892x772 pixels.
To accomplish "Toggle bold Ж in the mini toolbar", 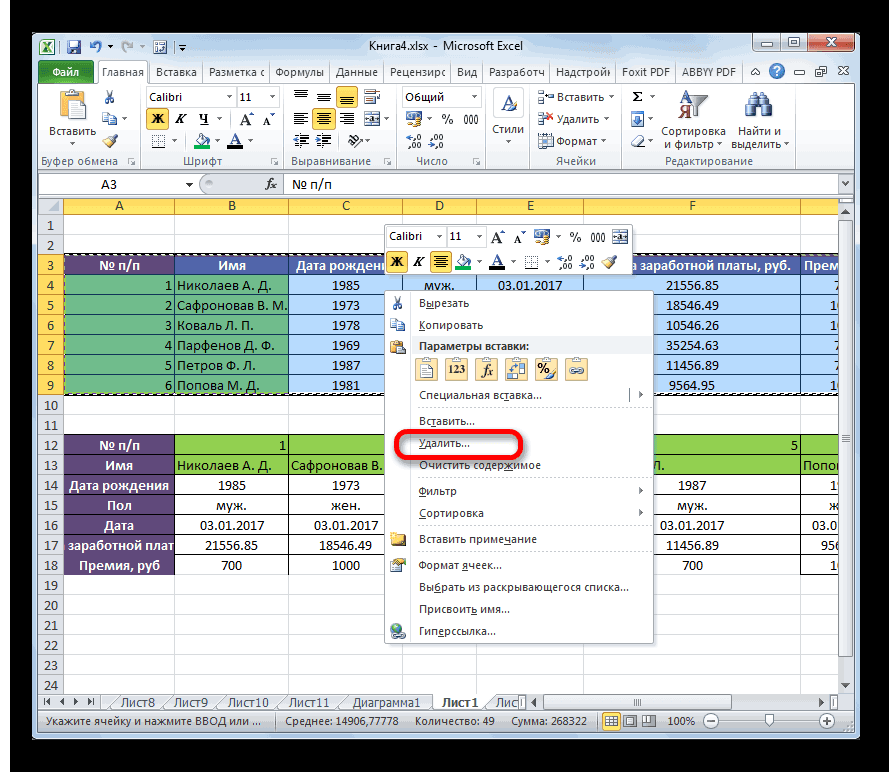I will (397, 262).
